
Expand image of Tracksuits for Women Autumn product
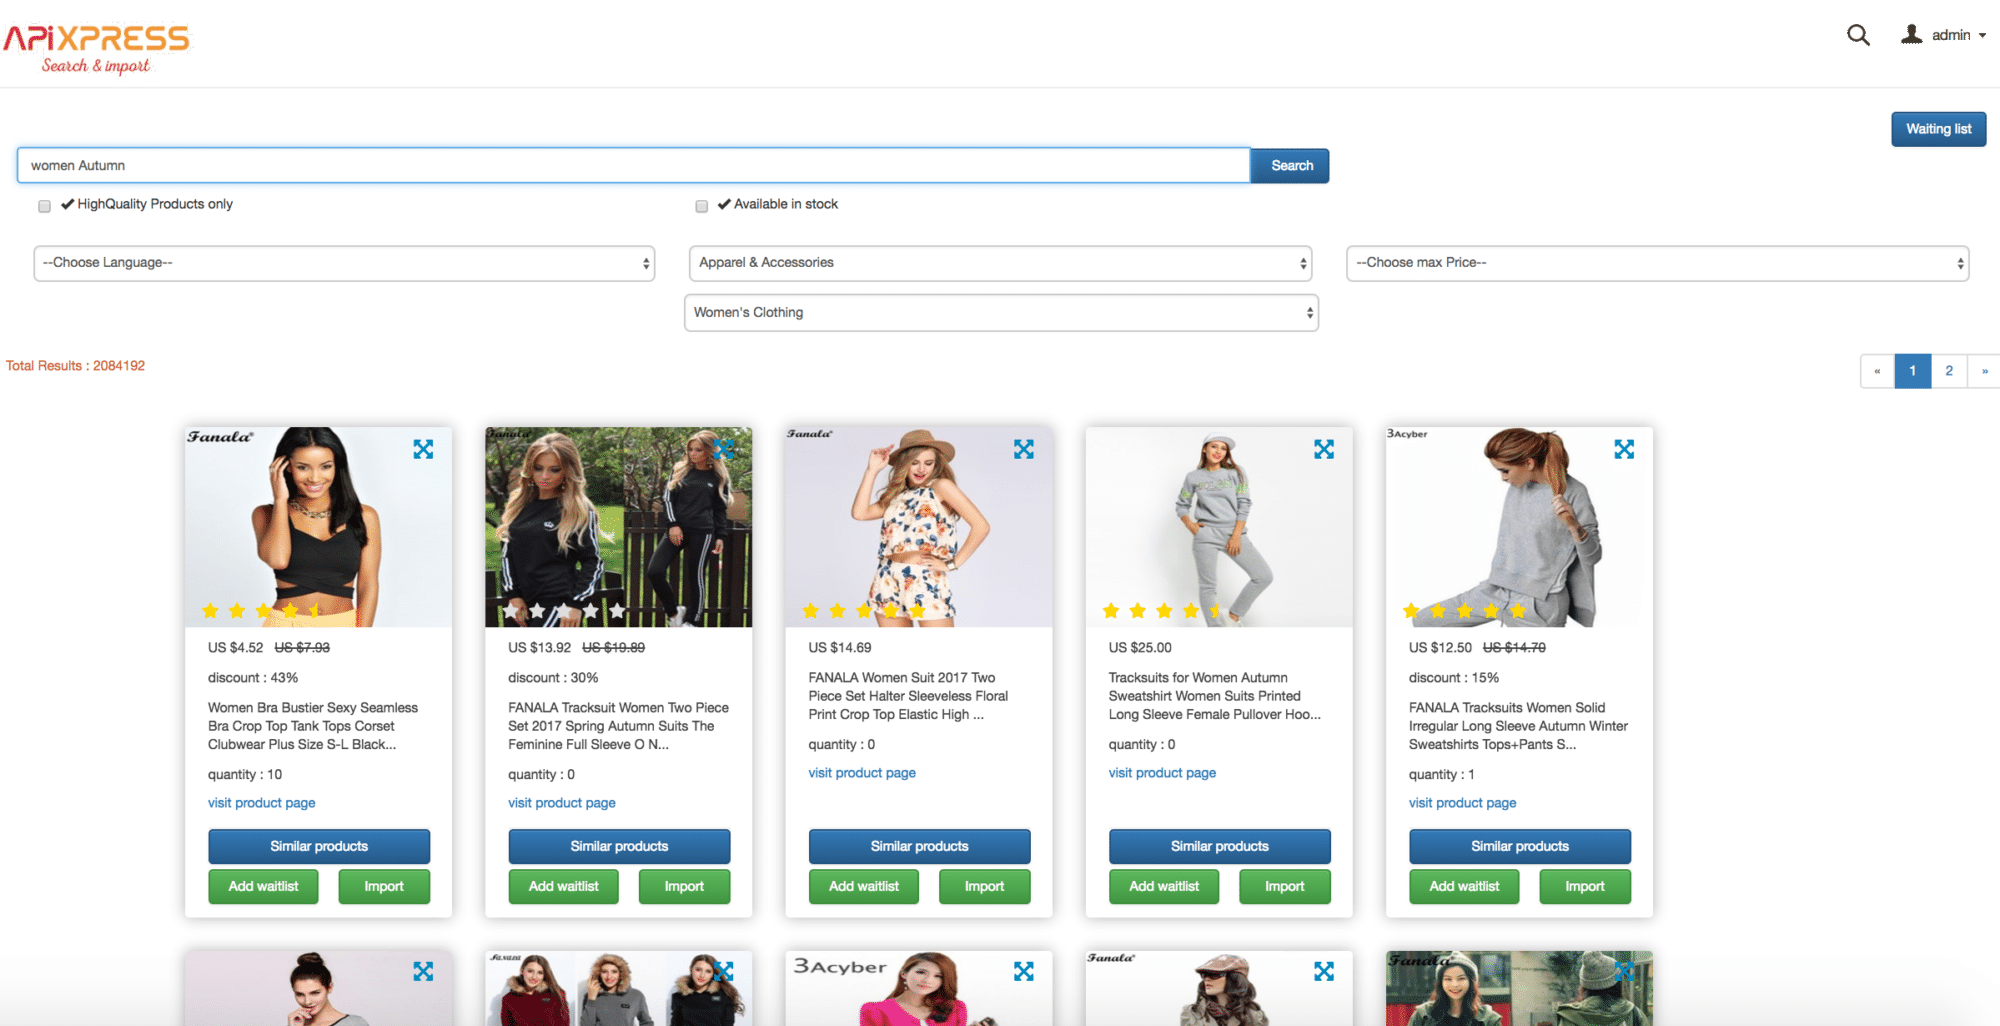pyautogui.click(x=1324, y=449)
